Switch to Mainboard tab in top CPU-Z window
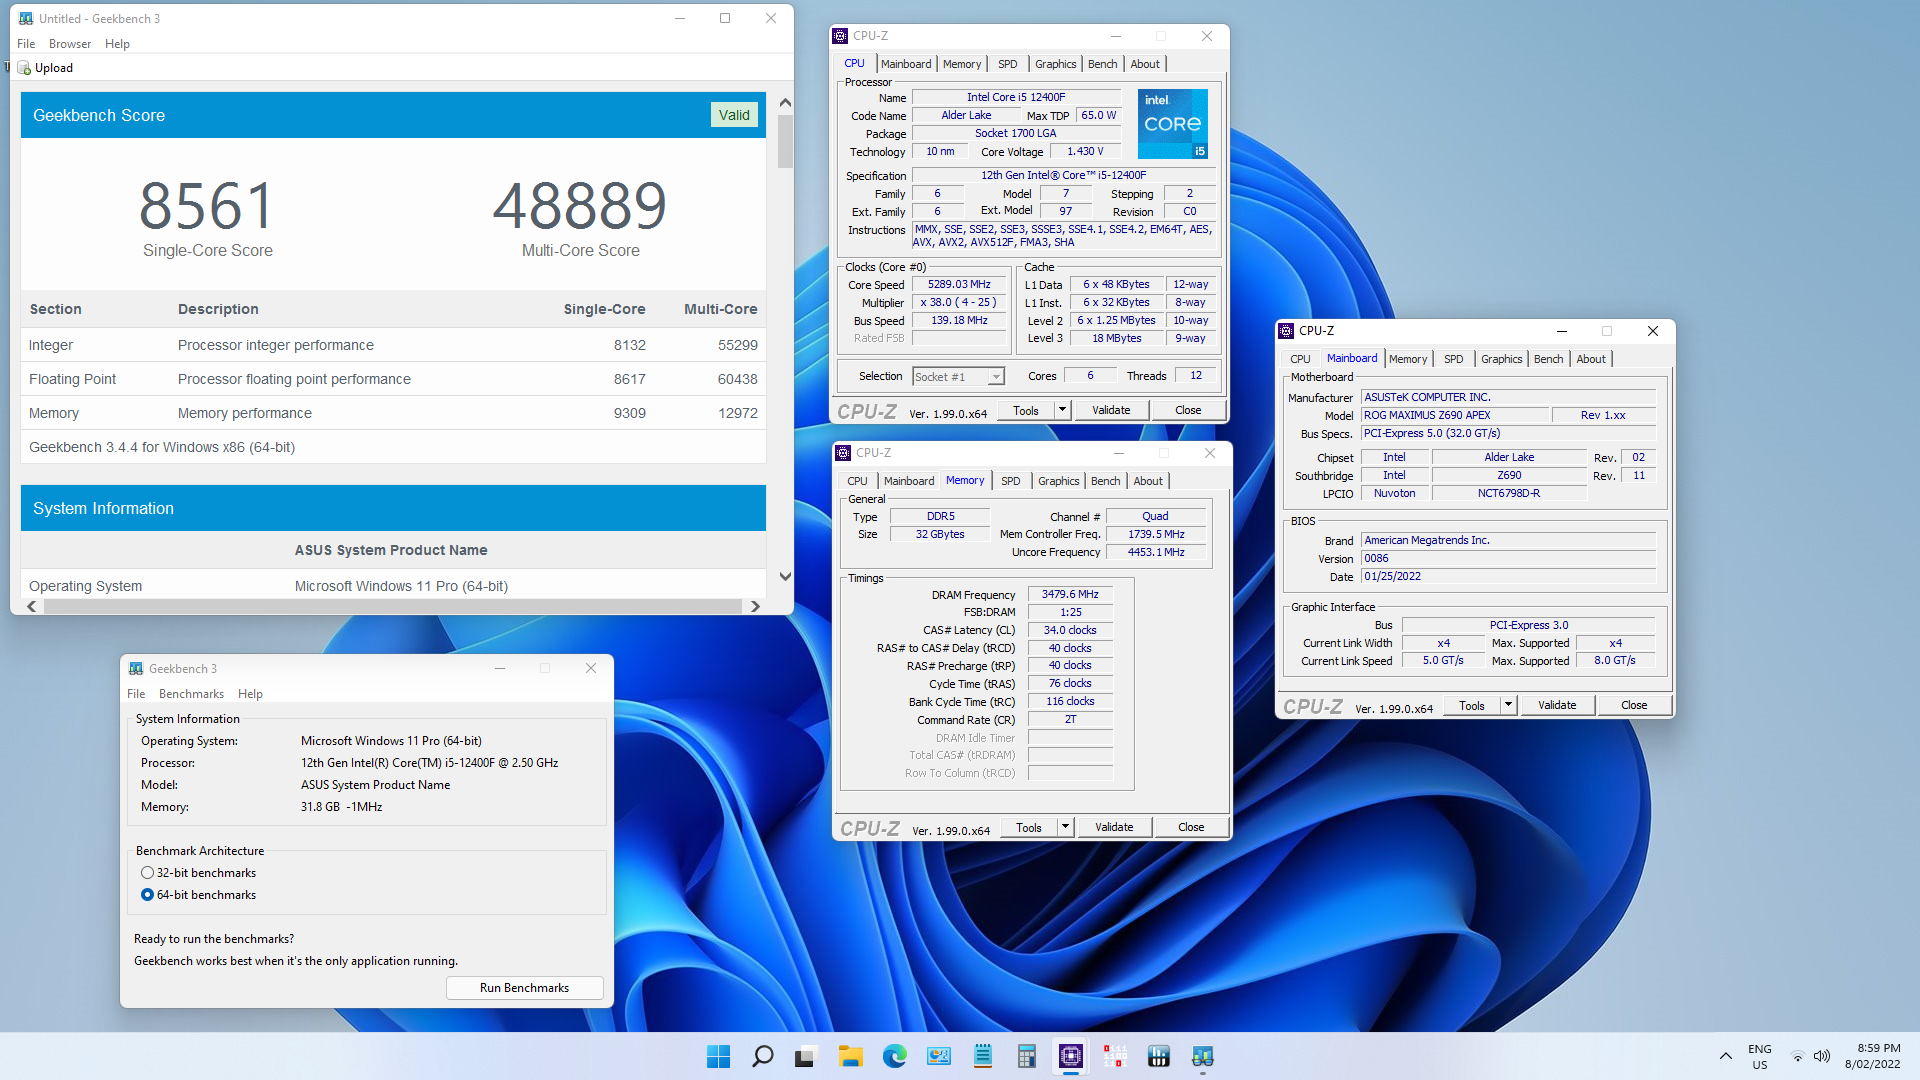 (906, 64)
